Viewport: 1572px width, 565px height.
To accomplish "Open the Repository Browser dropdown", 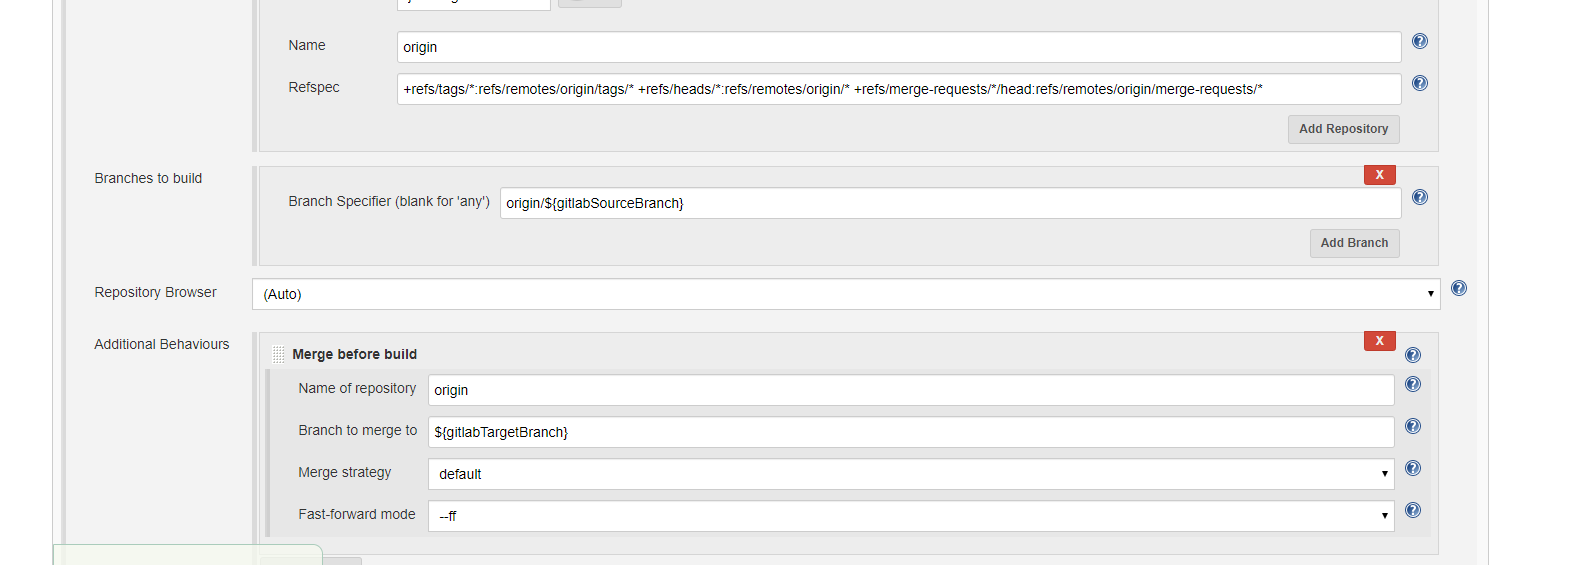I will tap(846, 294).
